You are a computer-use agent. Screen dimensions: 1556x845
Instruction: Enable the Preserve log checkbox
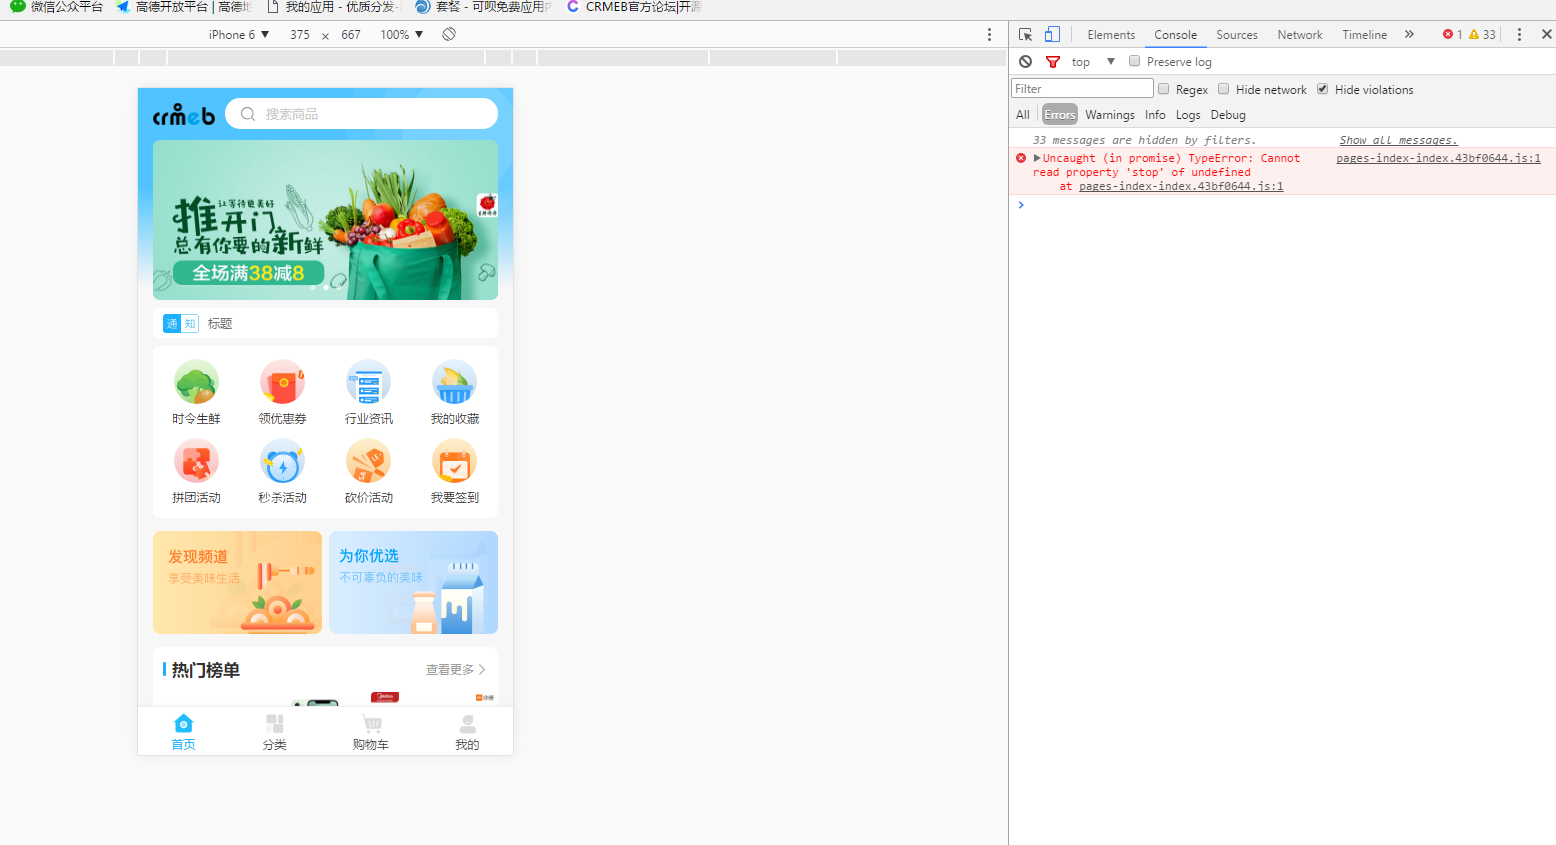pos(1134,61)
